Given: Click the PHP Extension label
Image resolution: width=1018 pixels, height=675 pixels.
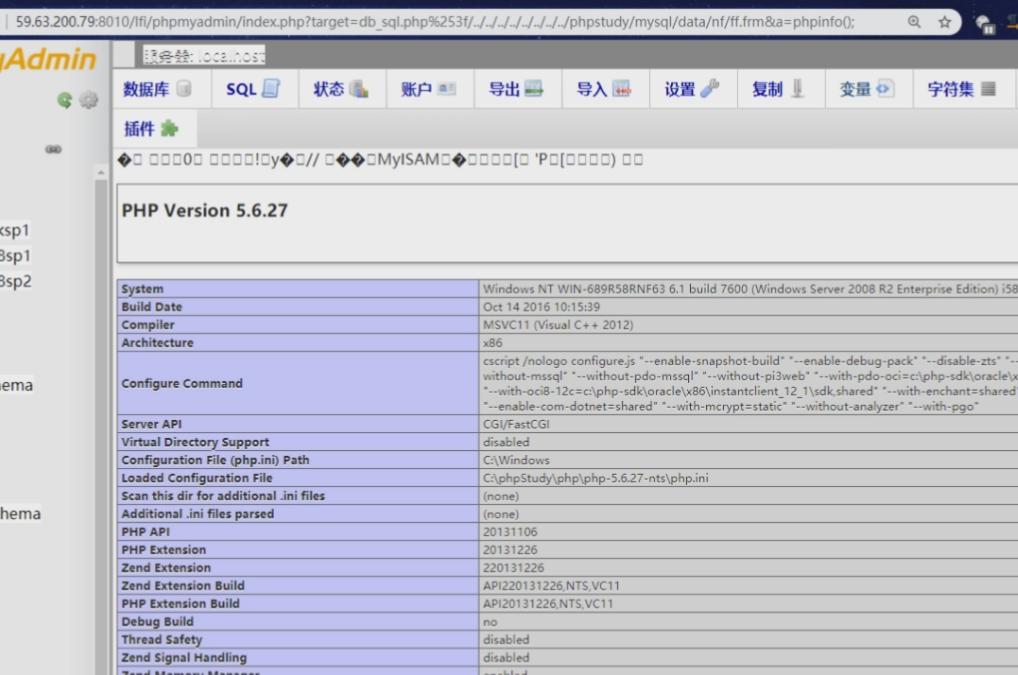Looking at the screenshot, I should (164, 550).
